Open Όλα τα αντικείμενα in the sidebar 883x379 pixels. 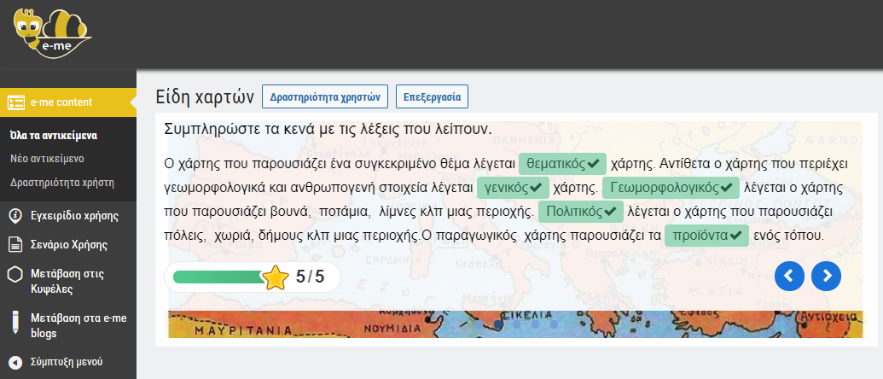54,136
